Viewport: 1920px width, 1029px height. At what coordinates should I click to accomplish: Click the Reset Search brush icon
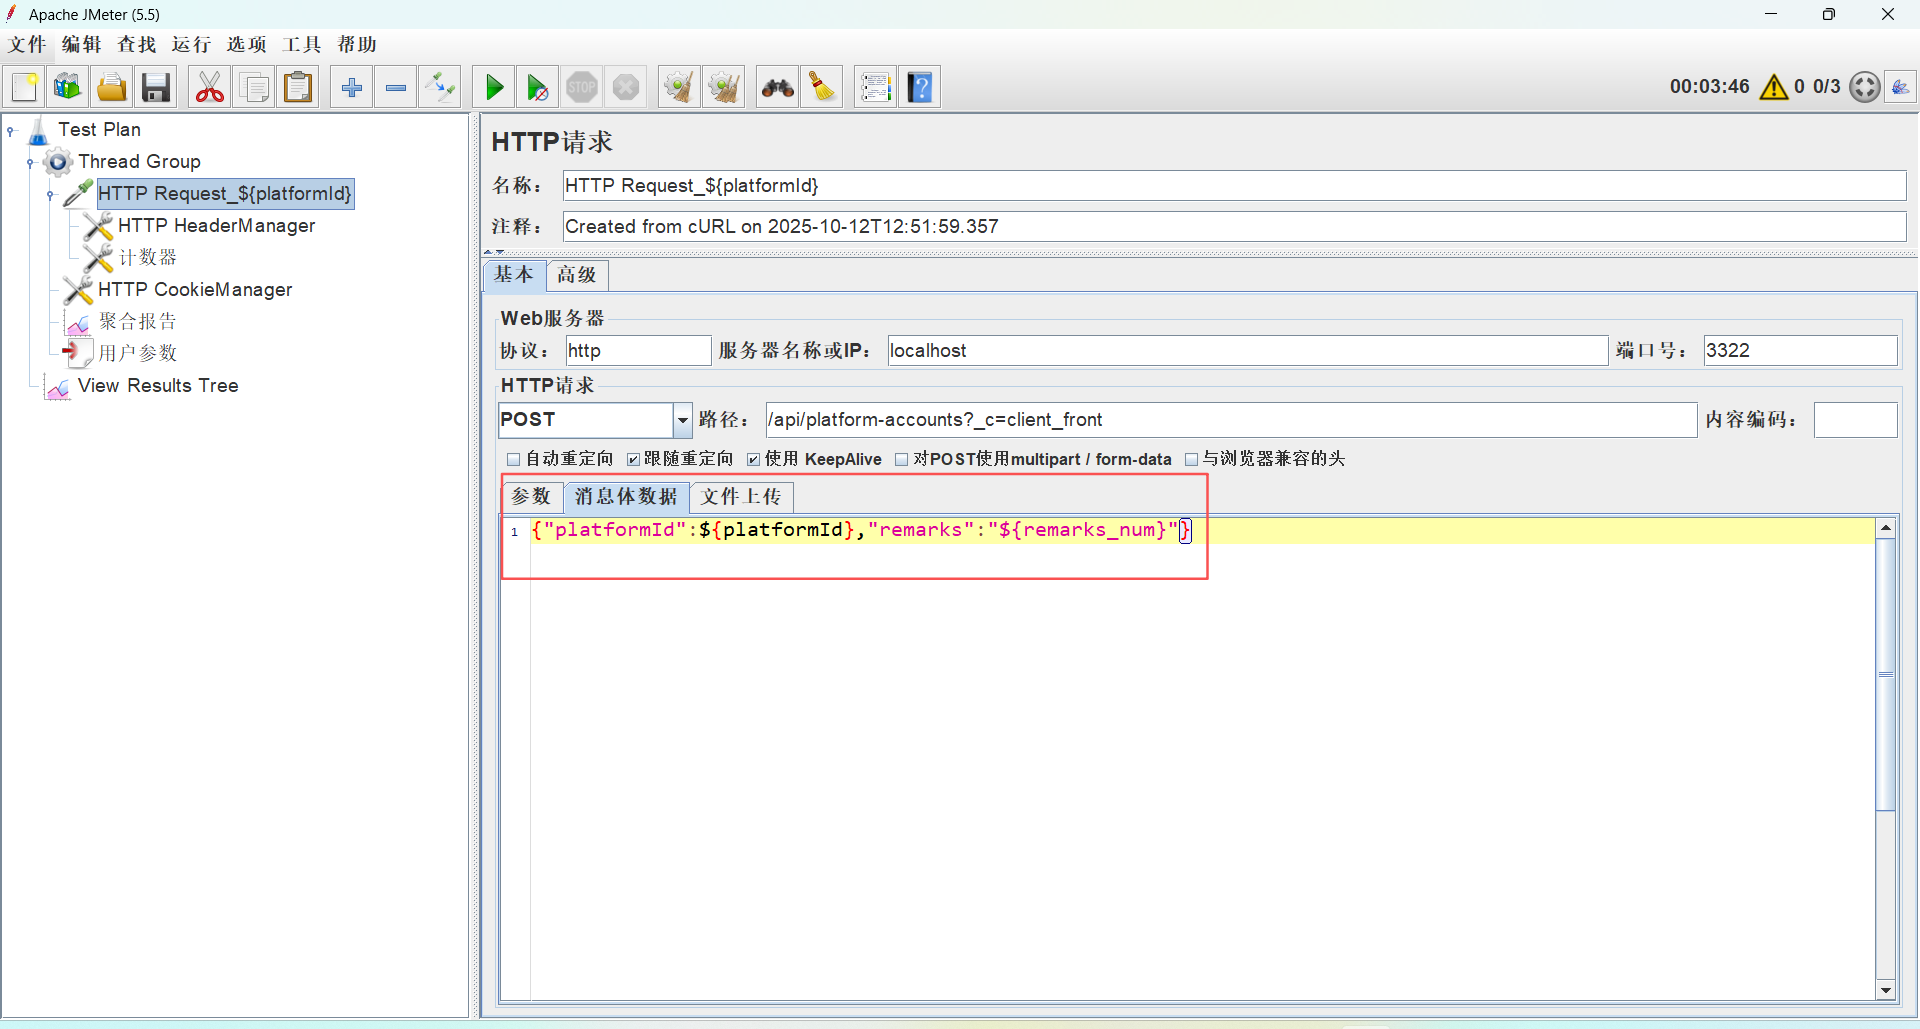822,87
